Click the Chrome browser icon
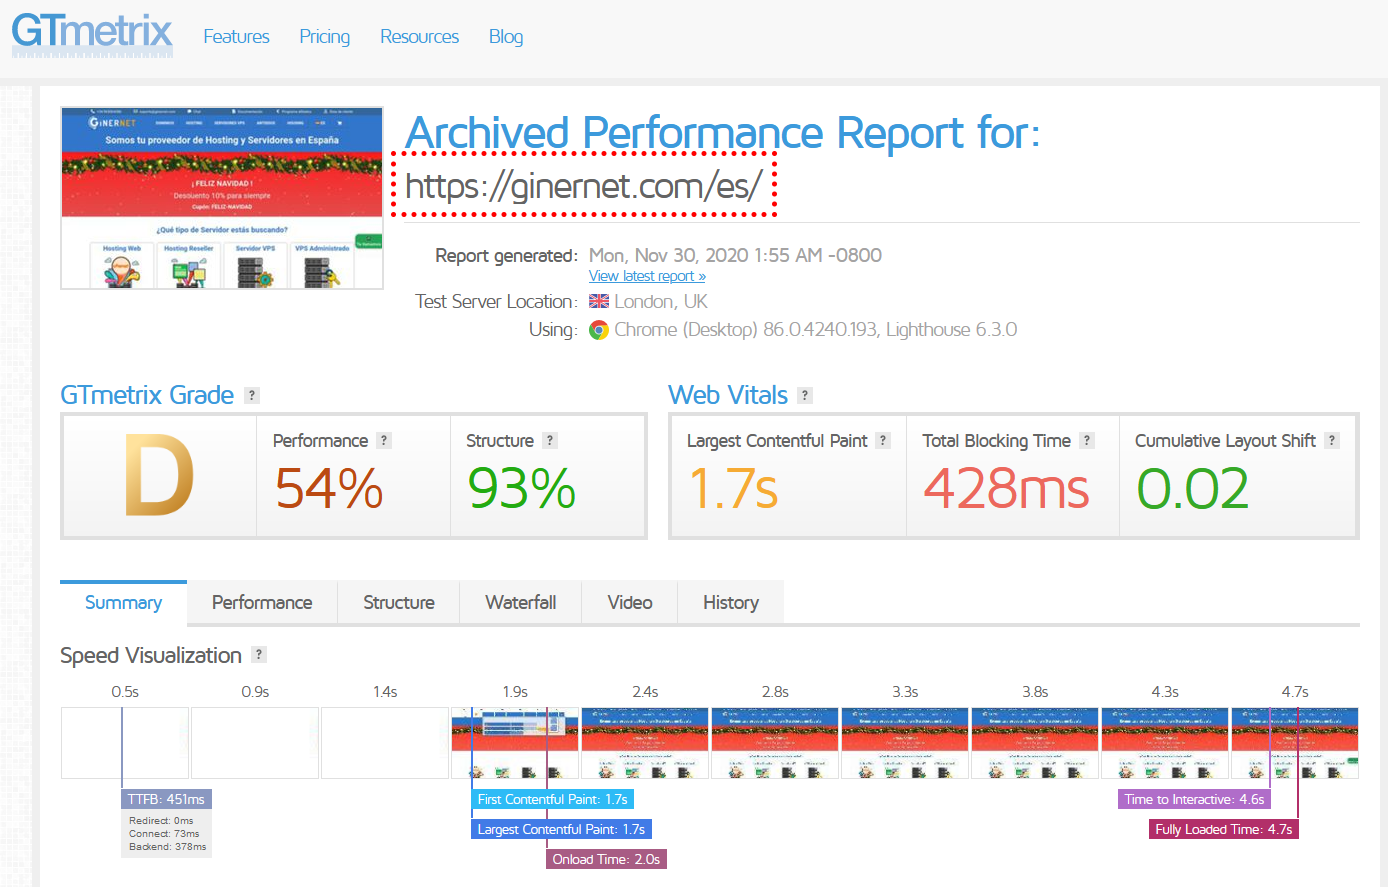The height and width of the screenshot is (887, 1388). tap(599, 330)
